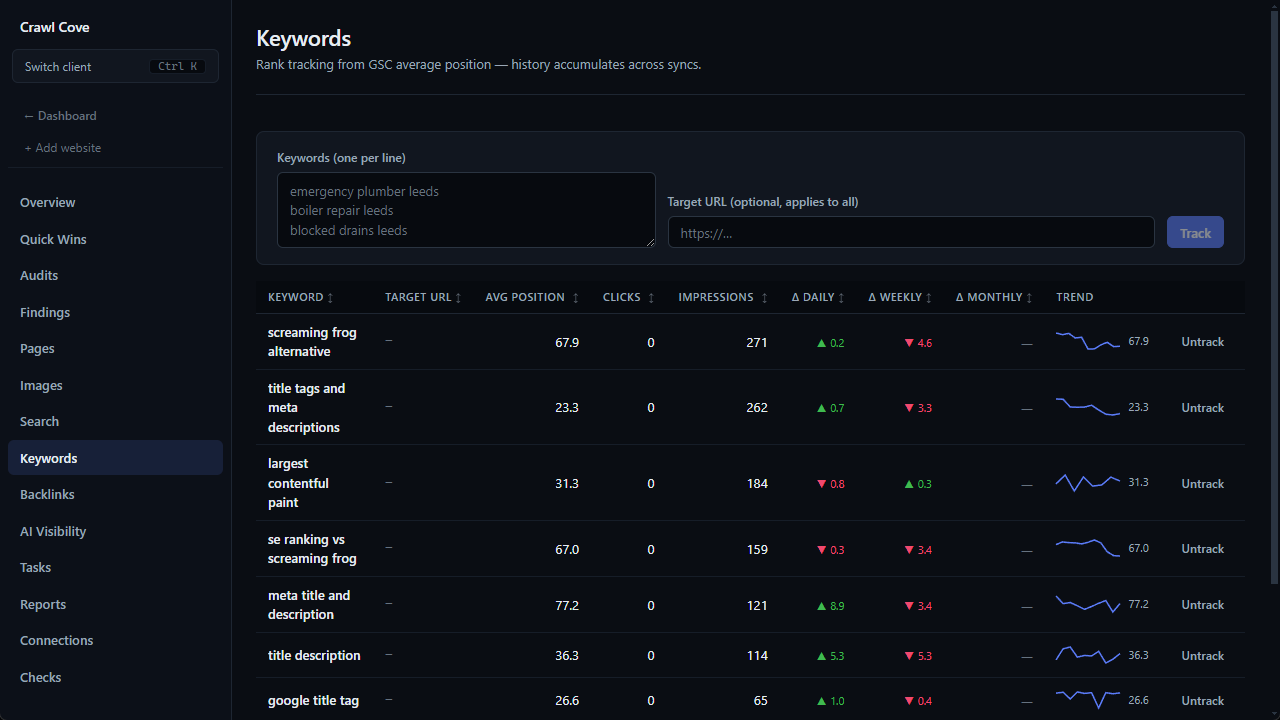The height and width of the screenshot is (720, 1280).
Task: Click the Track button
Action: (1195, 233)
